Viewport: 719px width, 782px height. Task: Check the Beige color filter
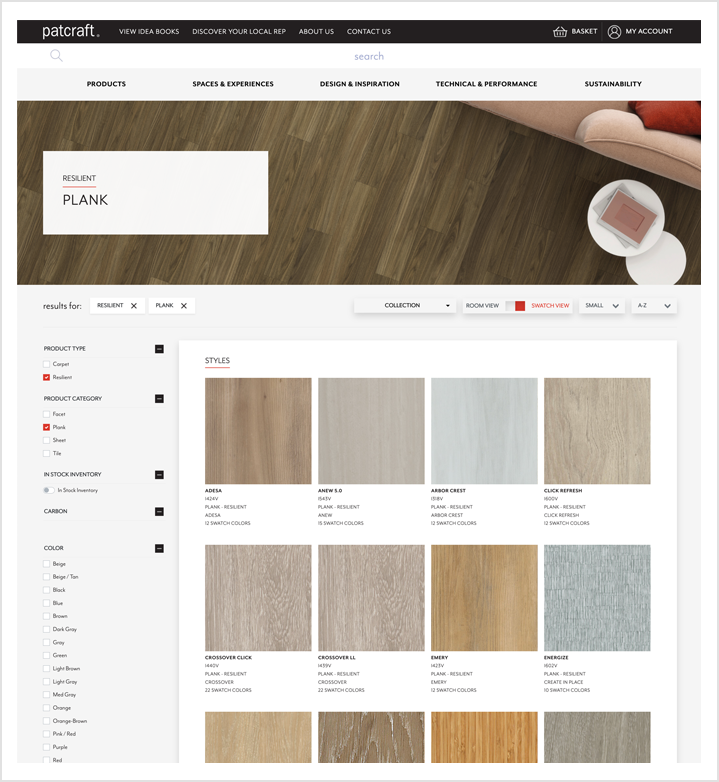(46, 564)
